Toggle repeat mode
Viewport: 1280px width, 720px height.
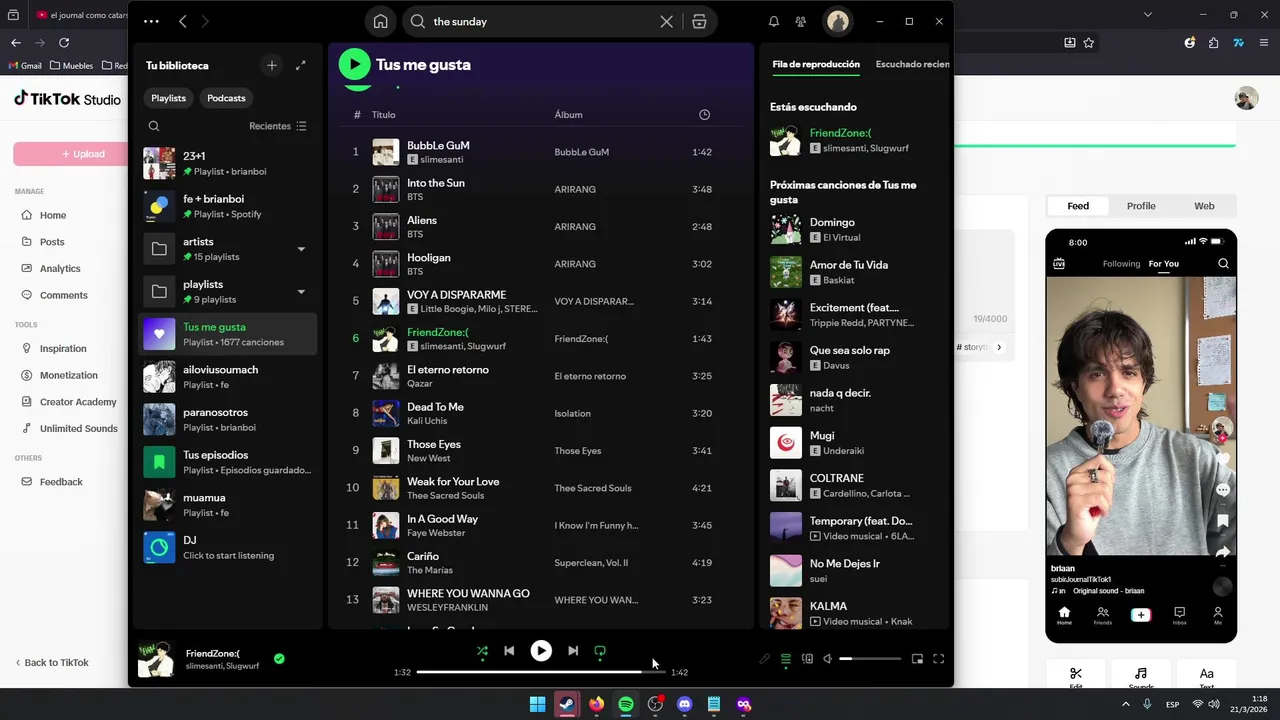[600, 651]
